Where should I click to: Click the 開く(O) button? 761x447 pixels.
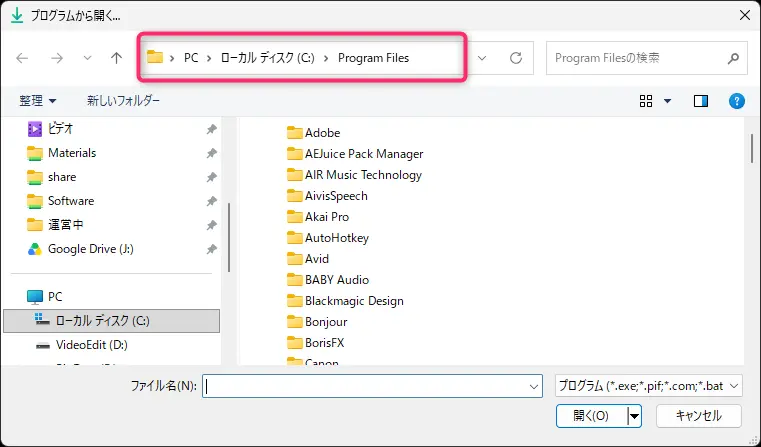point(591,416)
